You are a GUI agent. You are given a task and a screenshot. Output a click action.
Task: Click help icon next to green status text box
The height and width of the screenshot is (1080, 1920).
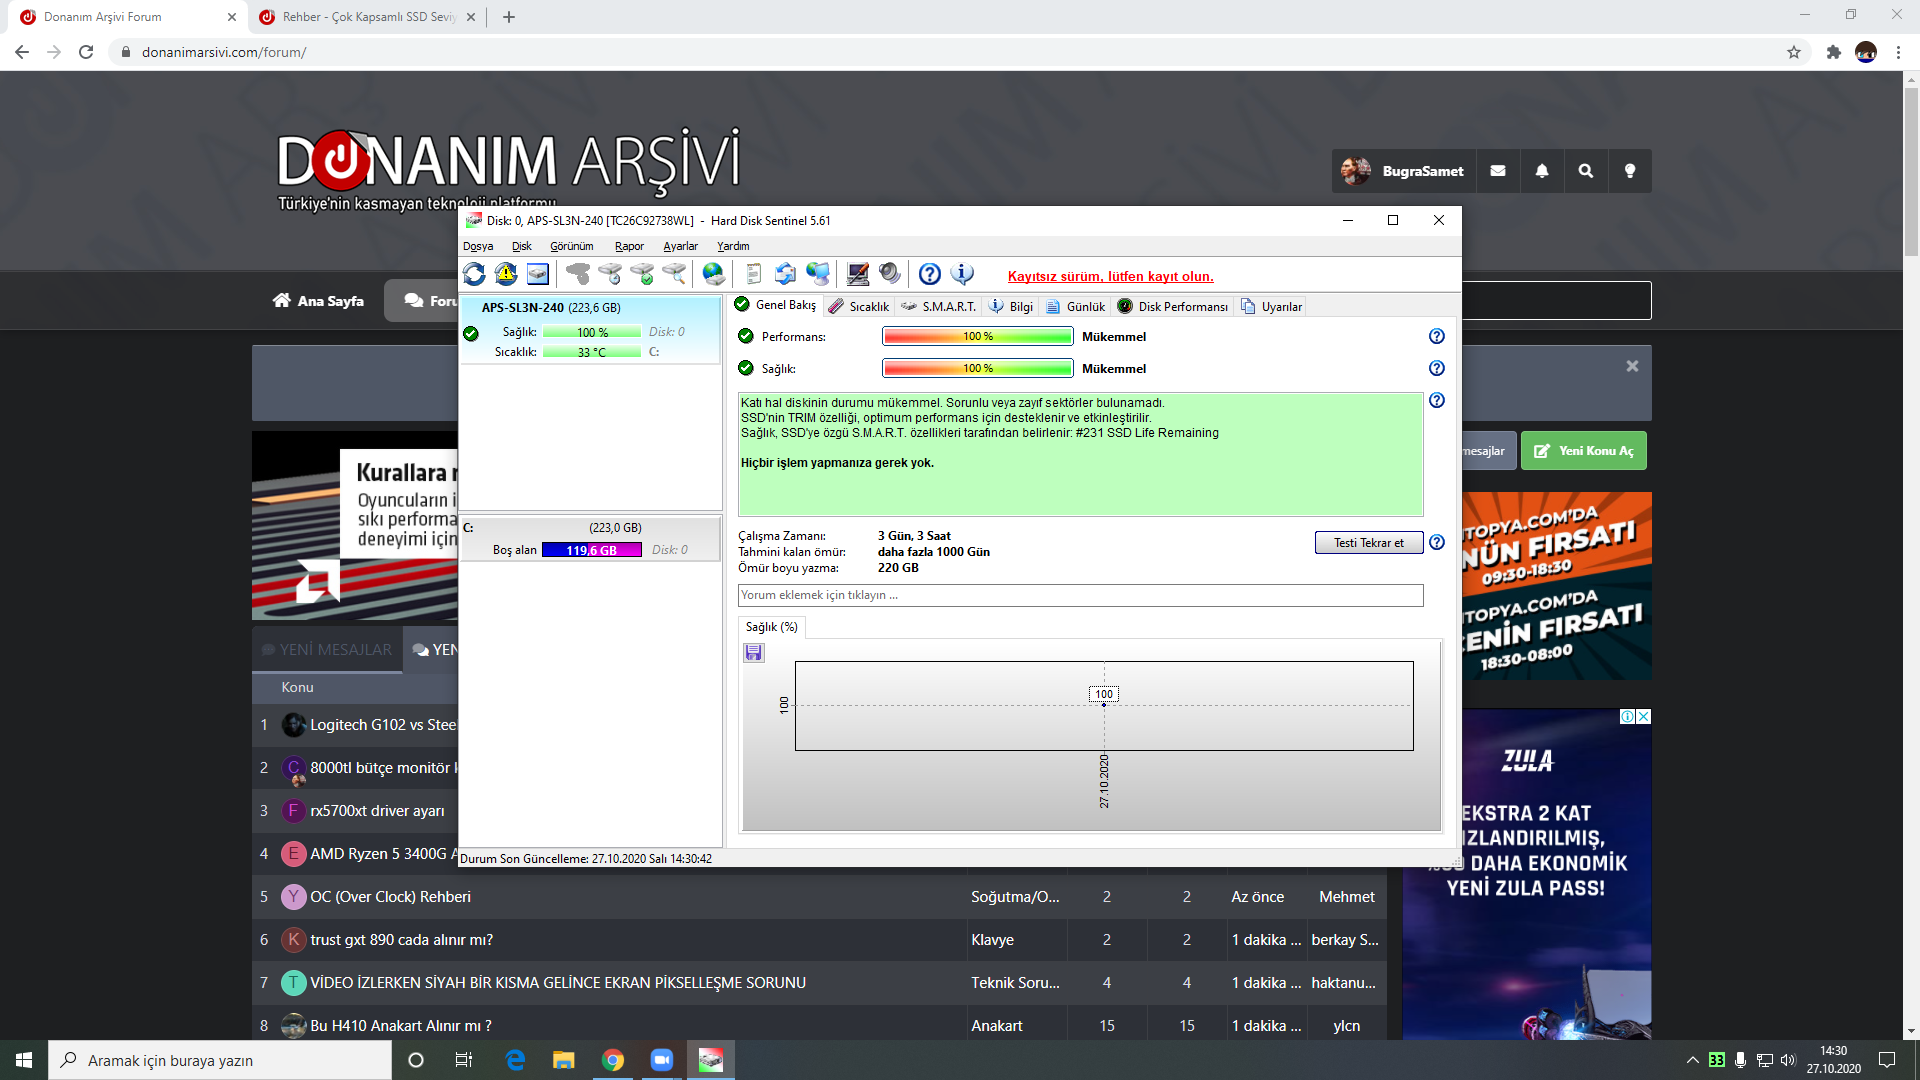[x=1437, y=401]
